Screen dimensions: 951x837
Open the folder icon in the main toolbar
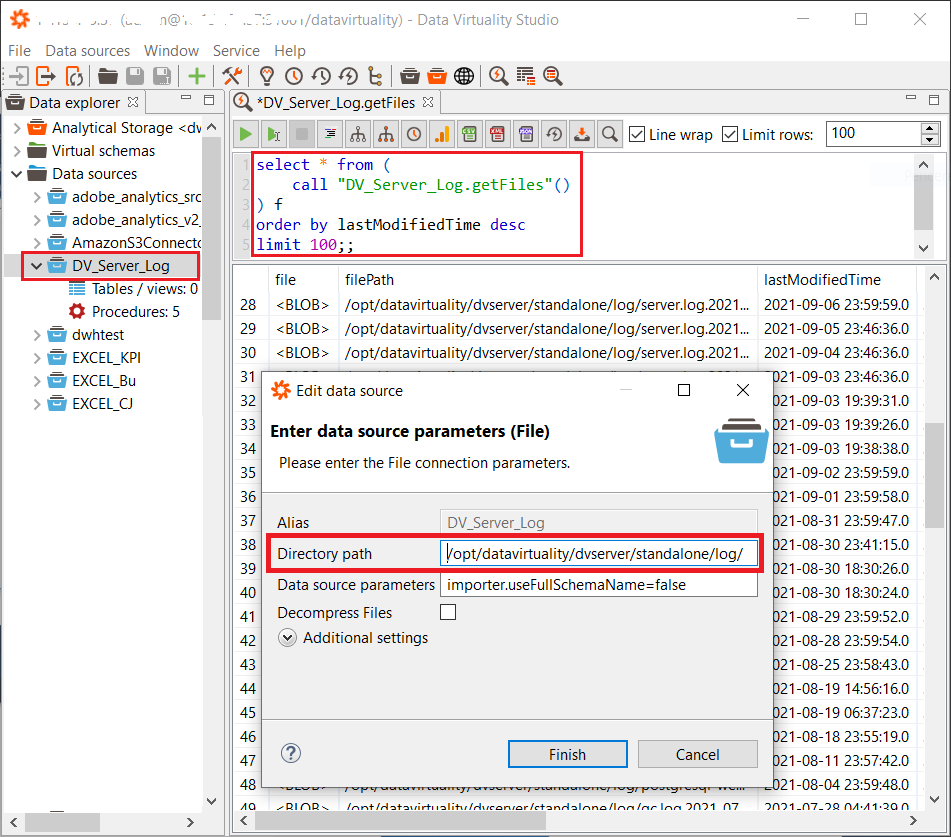[x=107, y=76]
